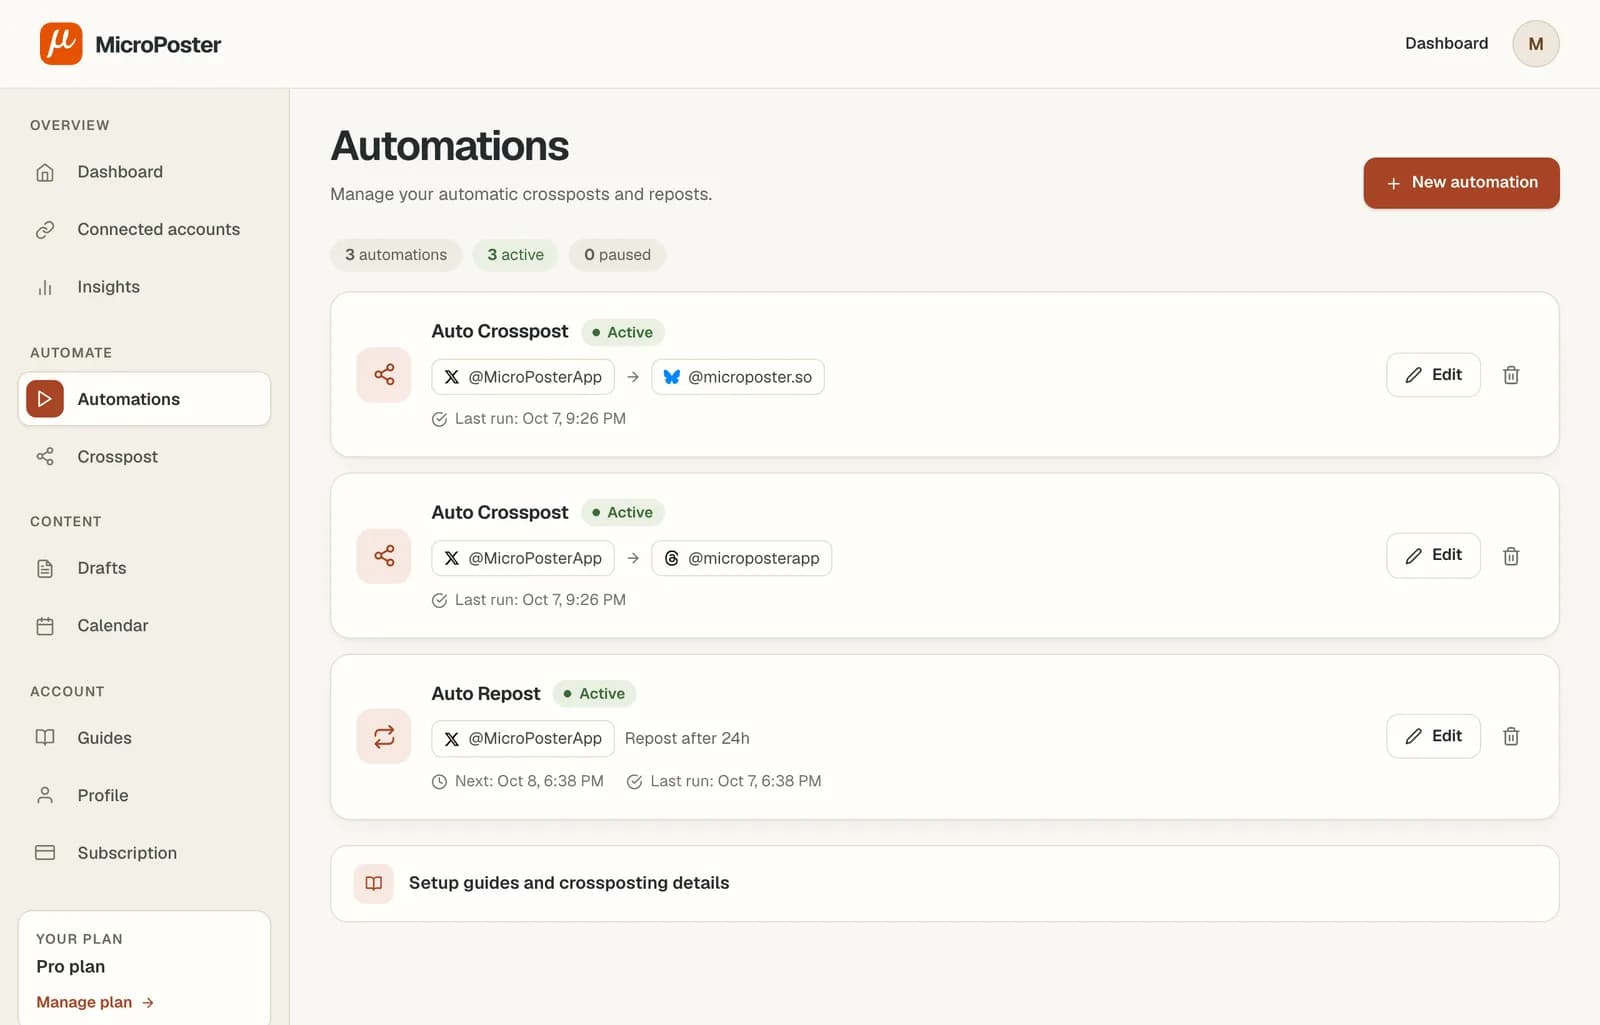Click the house icon next to Dashboard

click(45, 172)
